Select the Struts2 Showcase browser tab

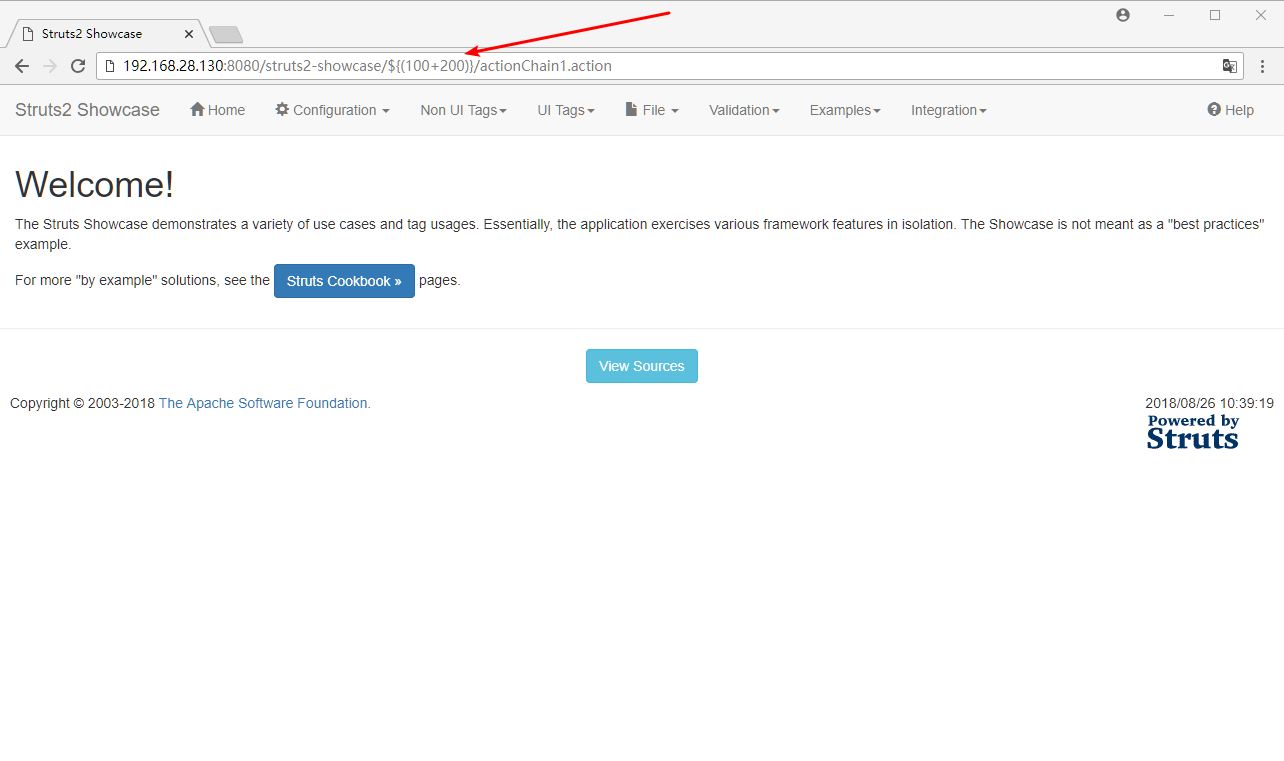click(107, 33)
